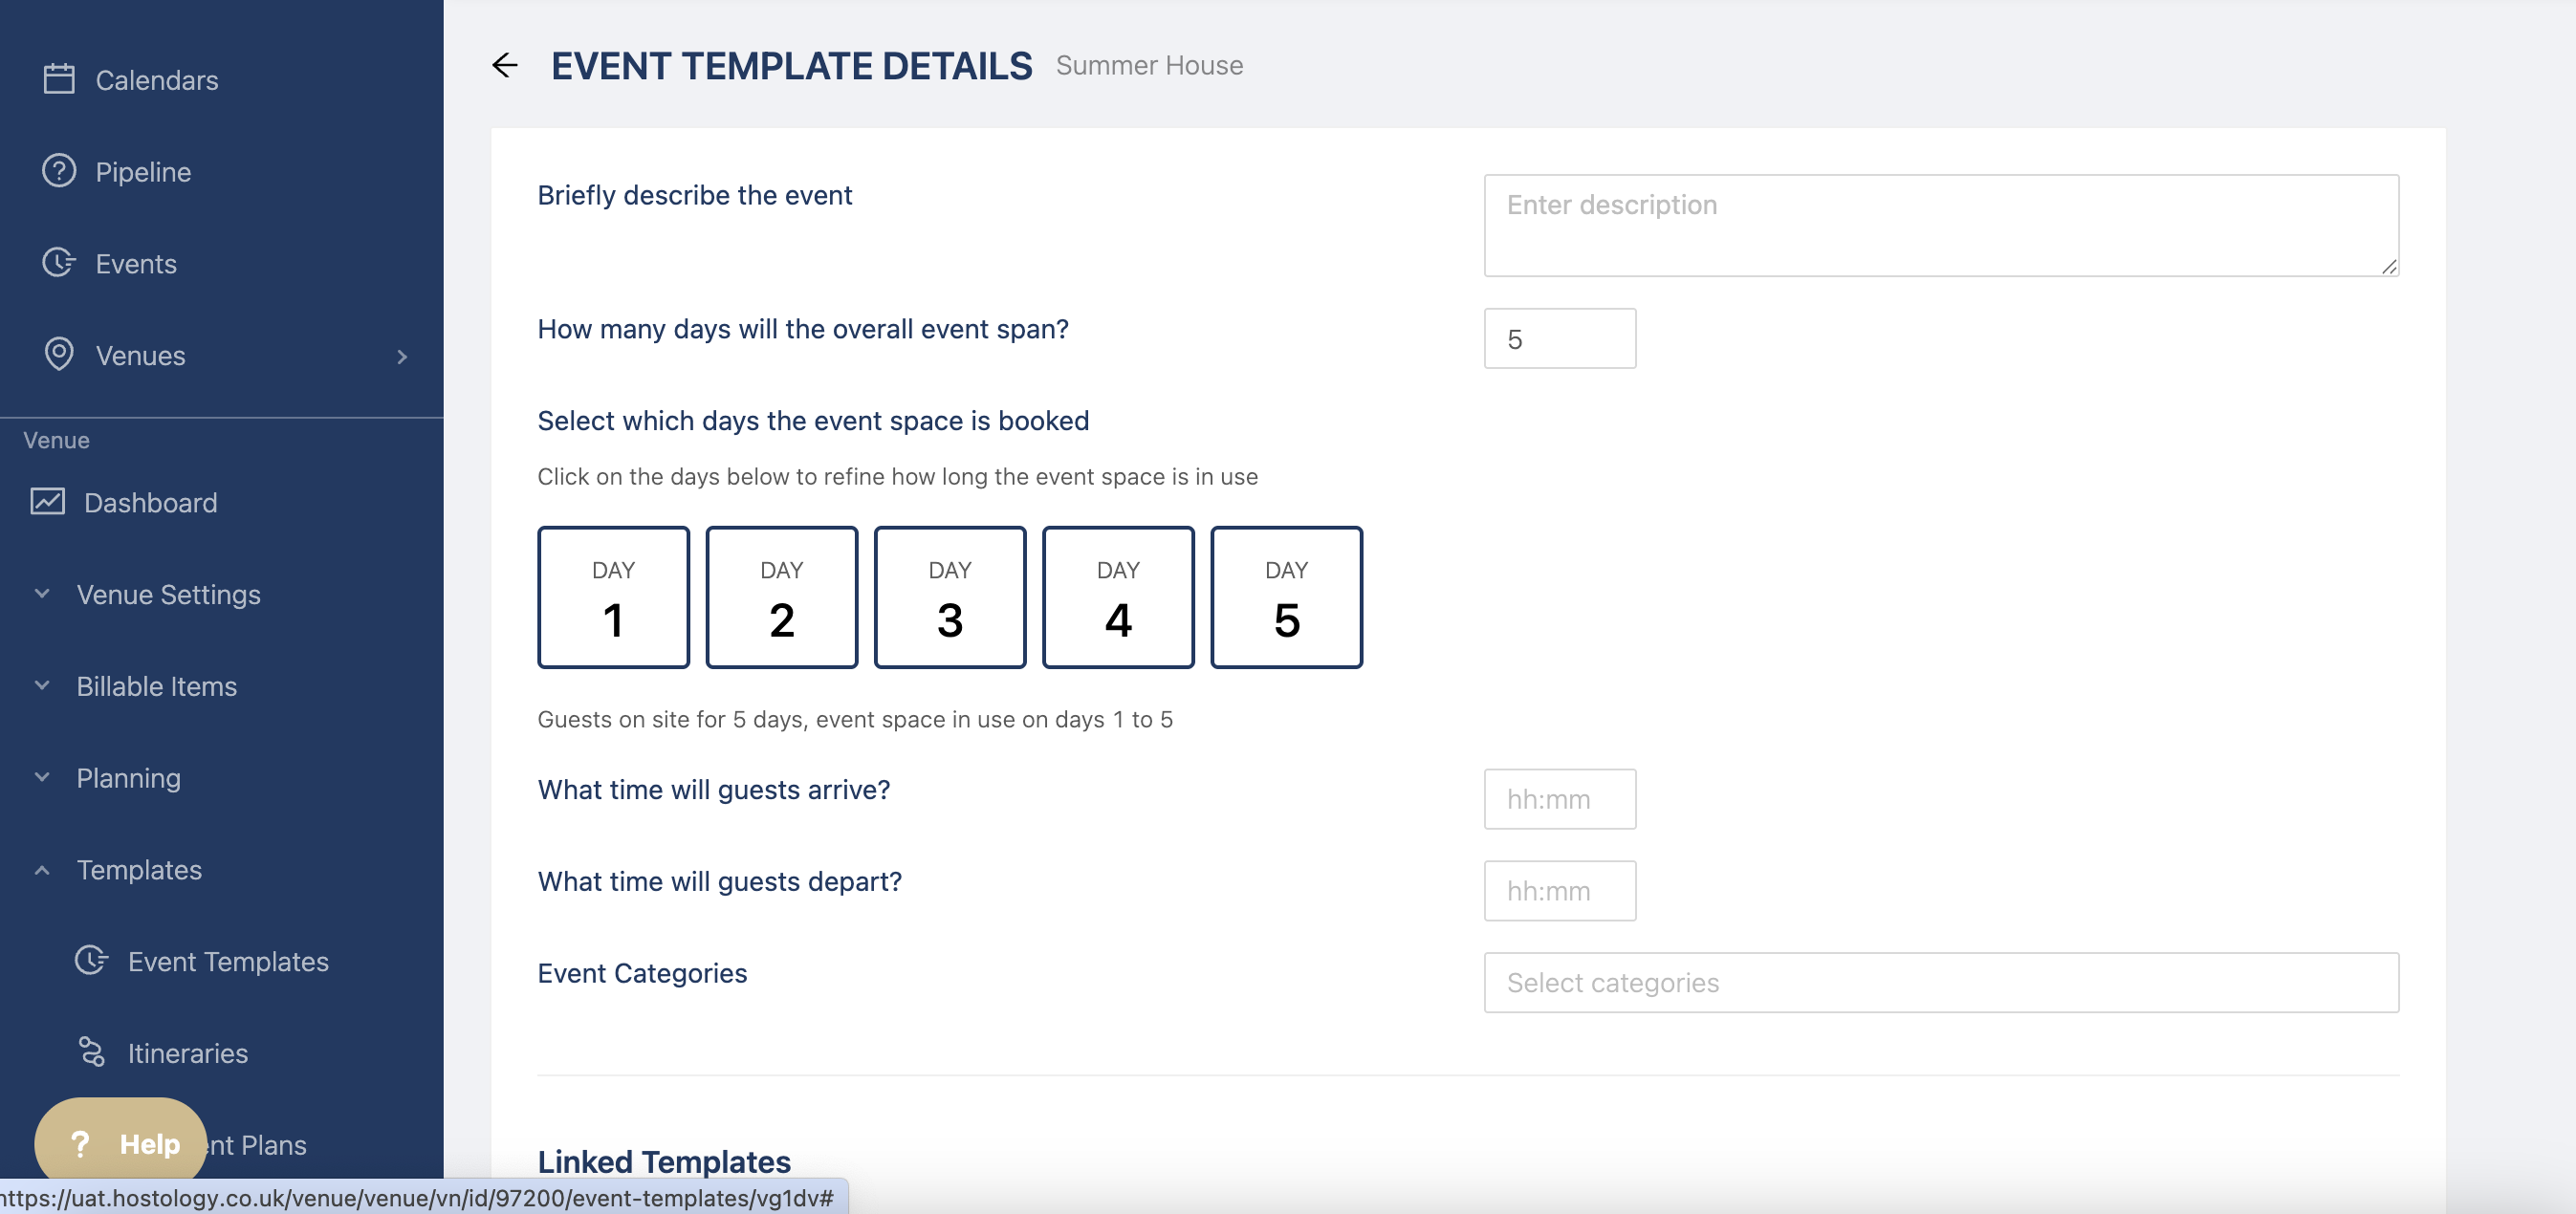
Task: Expand the Venue Settings section
Action: pos(168,594)
